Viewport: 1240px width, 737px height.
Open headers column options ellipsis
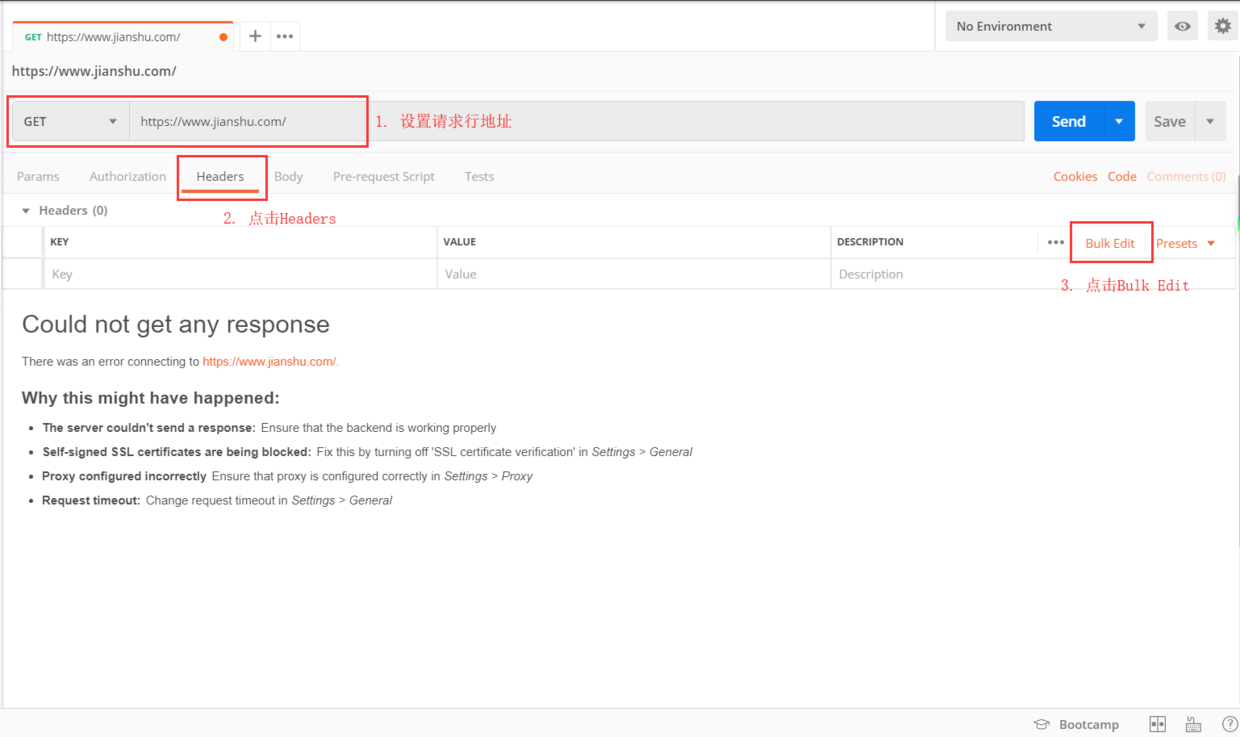point(1056,242)
